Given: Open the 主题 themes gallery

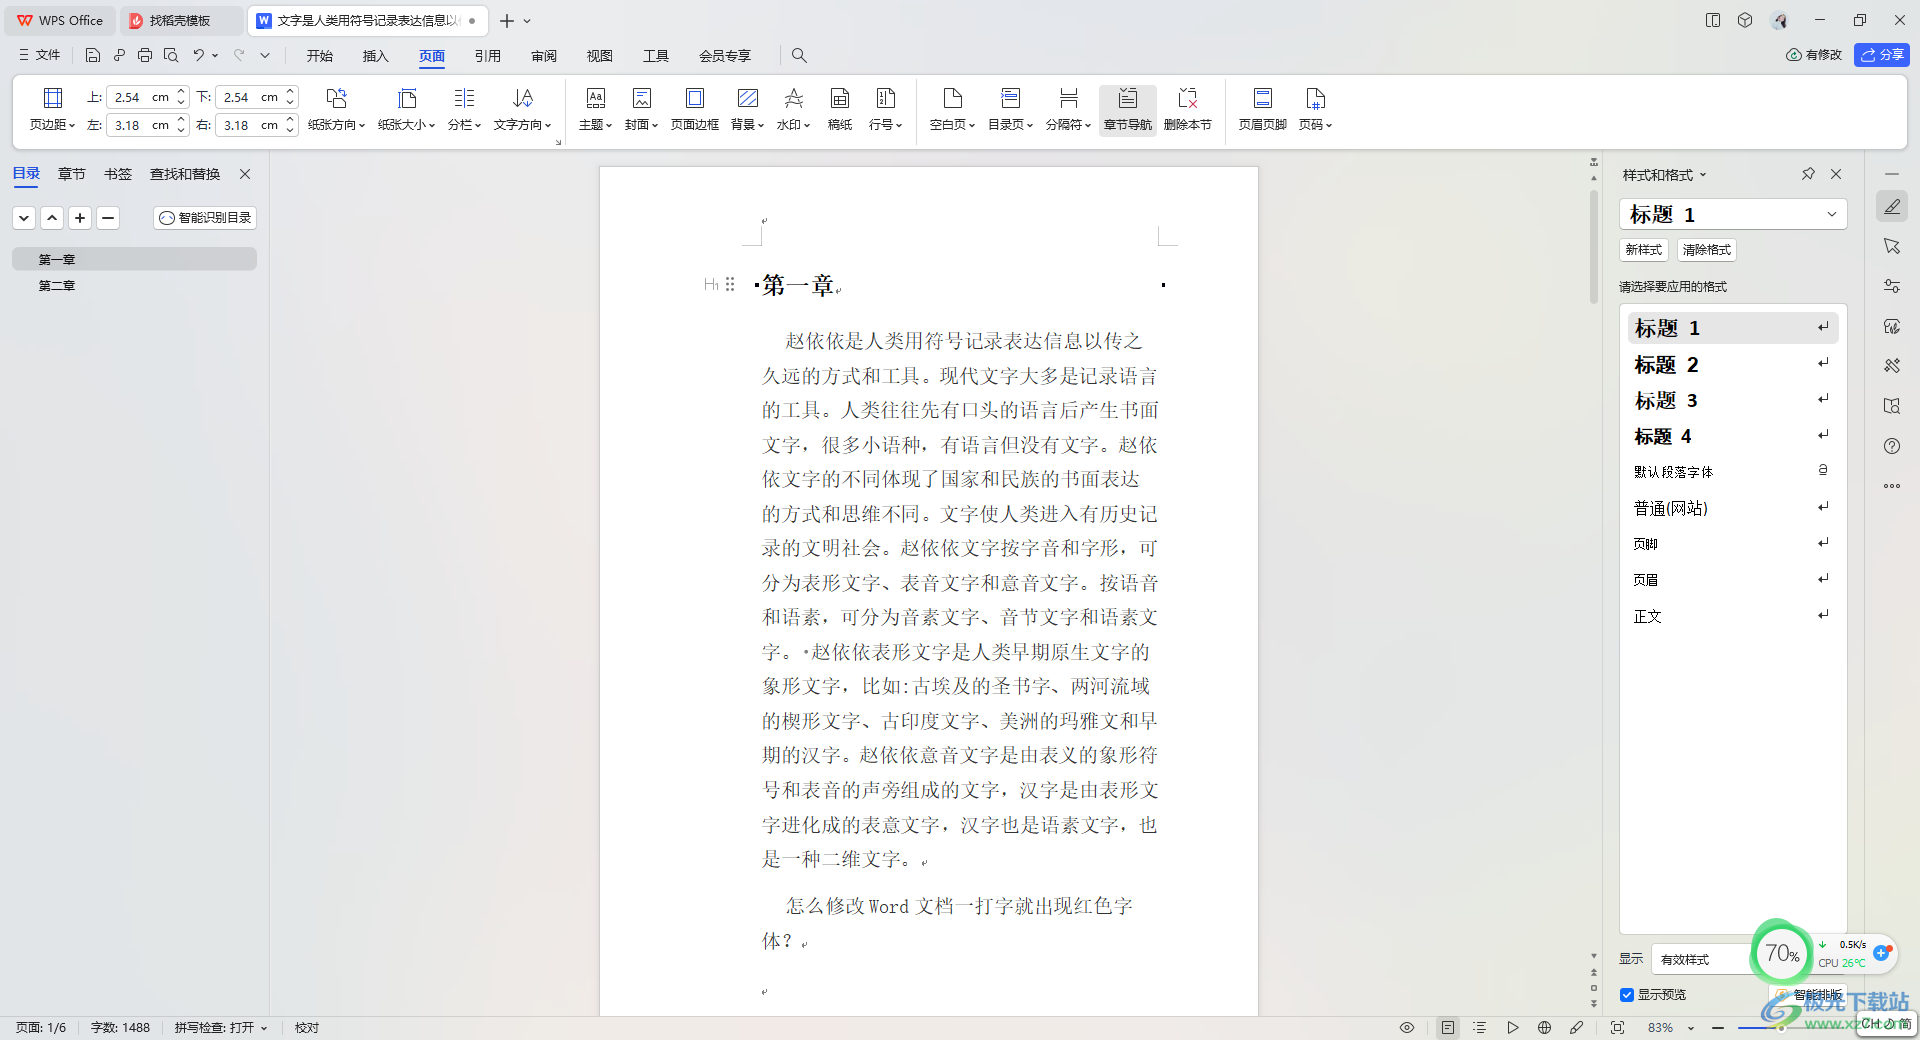Looking at the screenshot, I should [595, 109].
